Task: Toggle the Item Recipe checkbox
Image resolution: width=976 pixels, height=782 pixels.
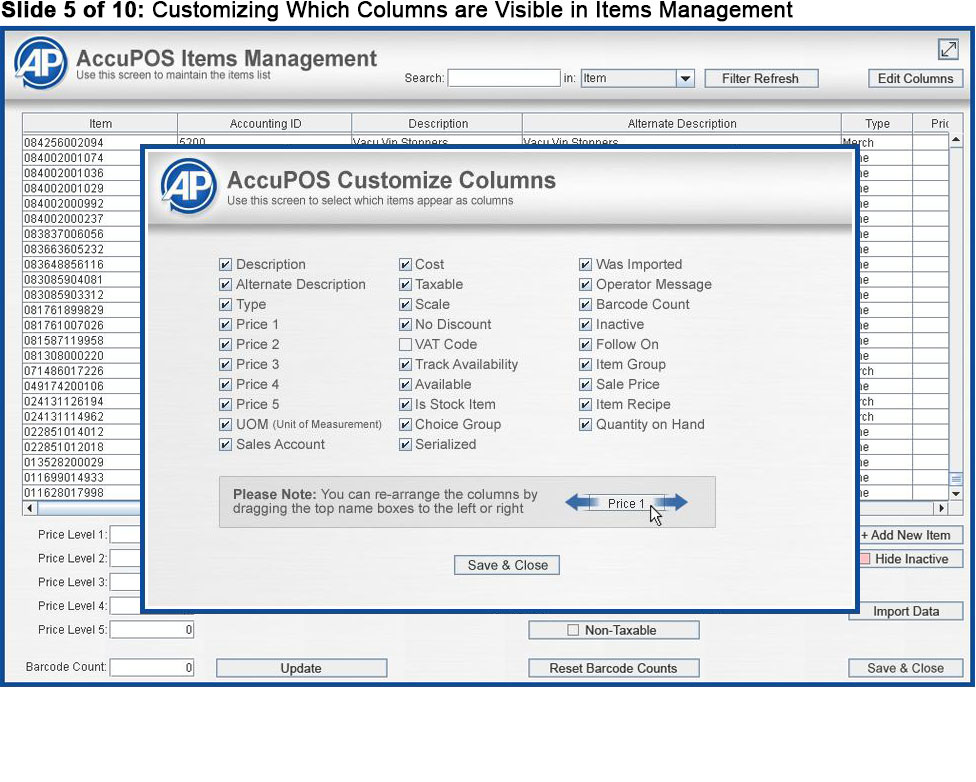Action: tap(585, 404)
